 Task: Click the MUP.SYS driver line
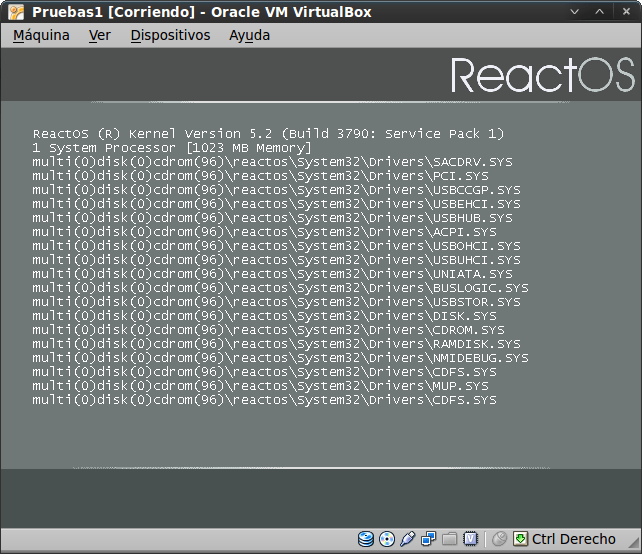click(x=261, y=386)
